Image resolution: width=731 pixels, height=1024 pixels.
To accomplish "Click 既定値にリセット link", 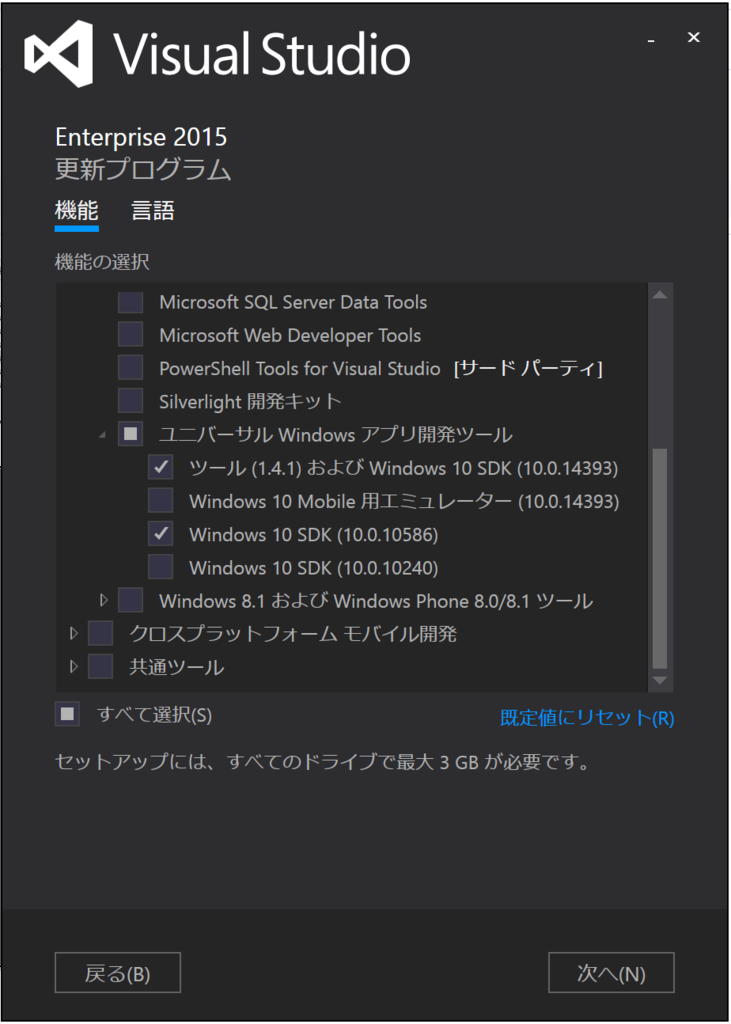I will [586, 714].
